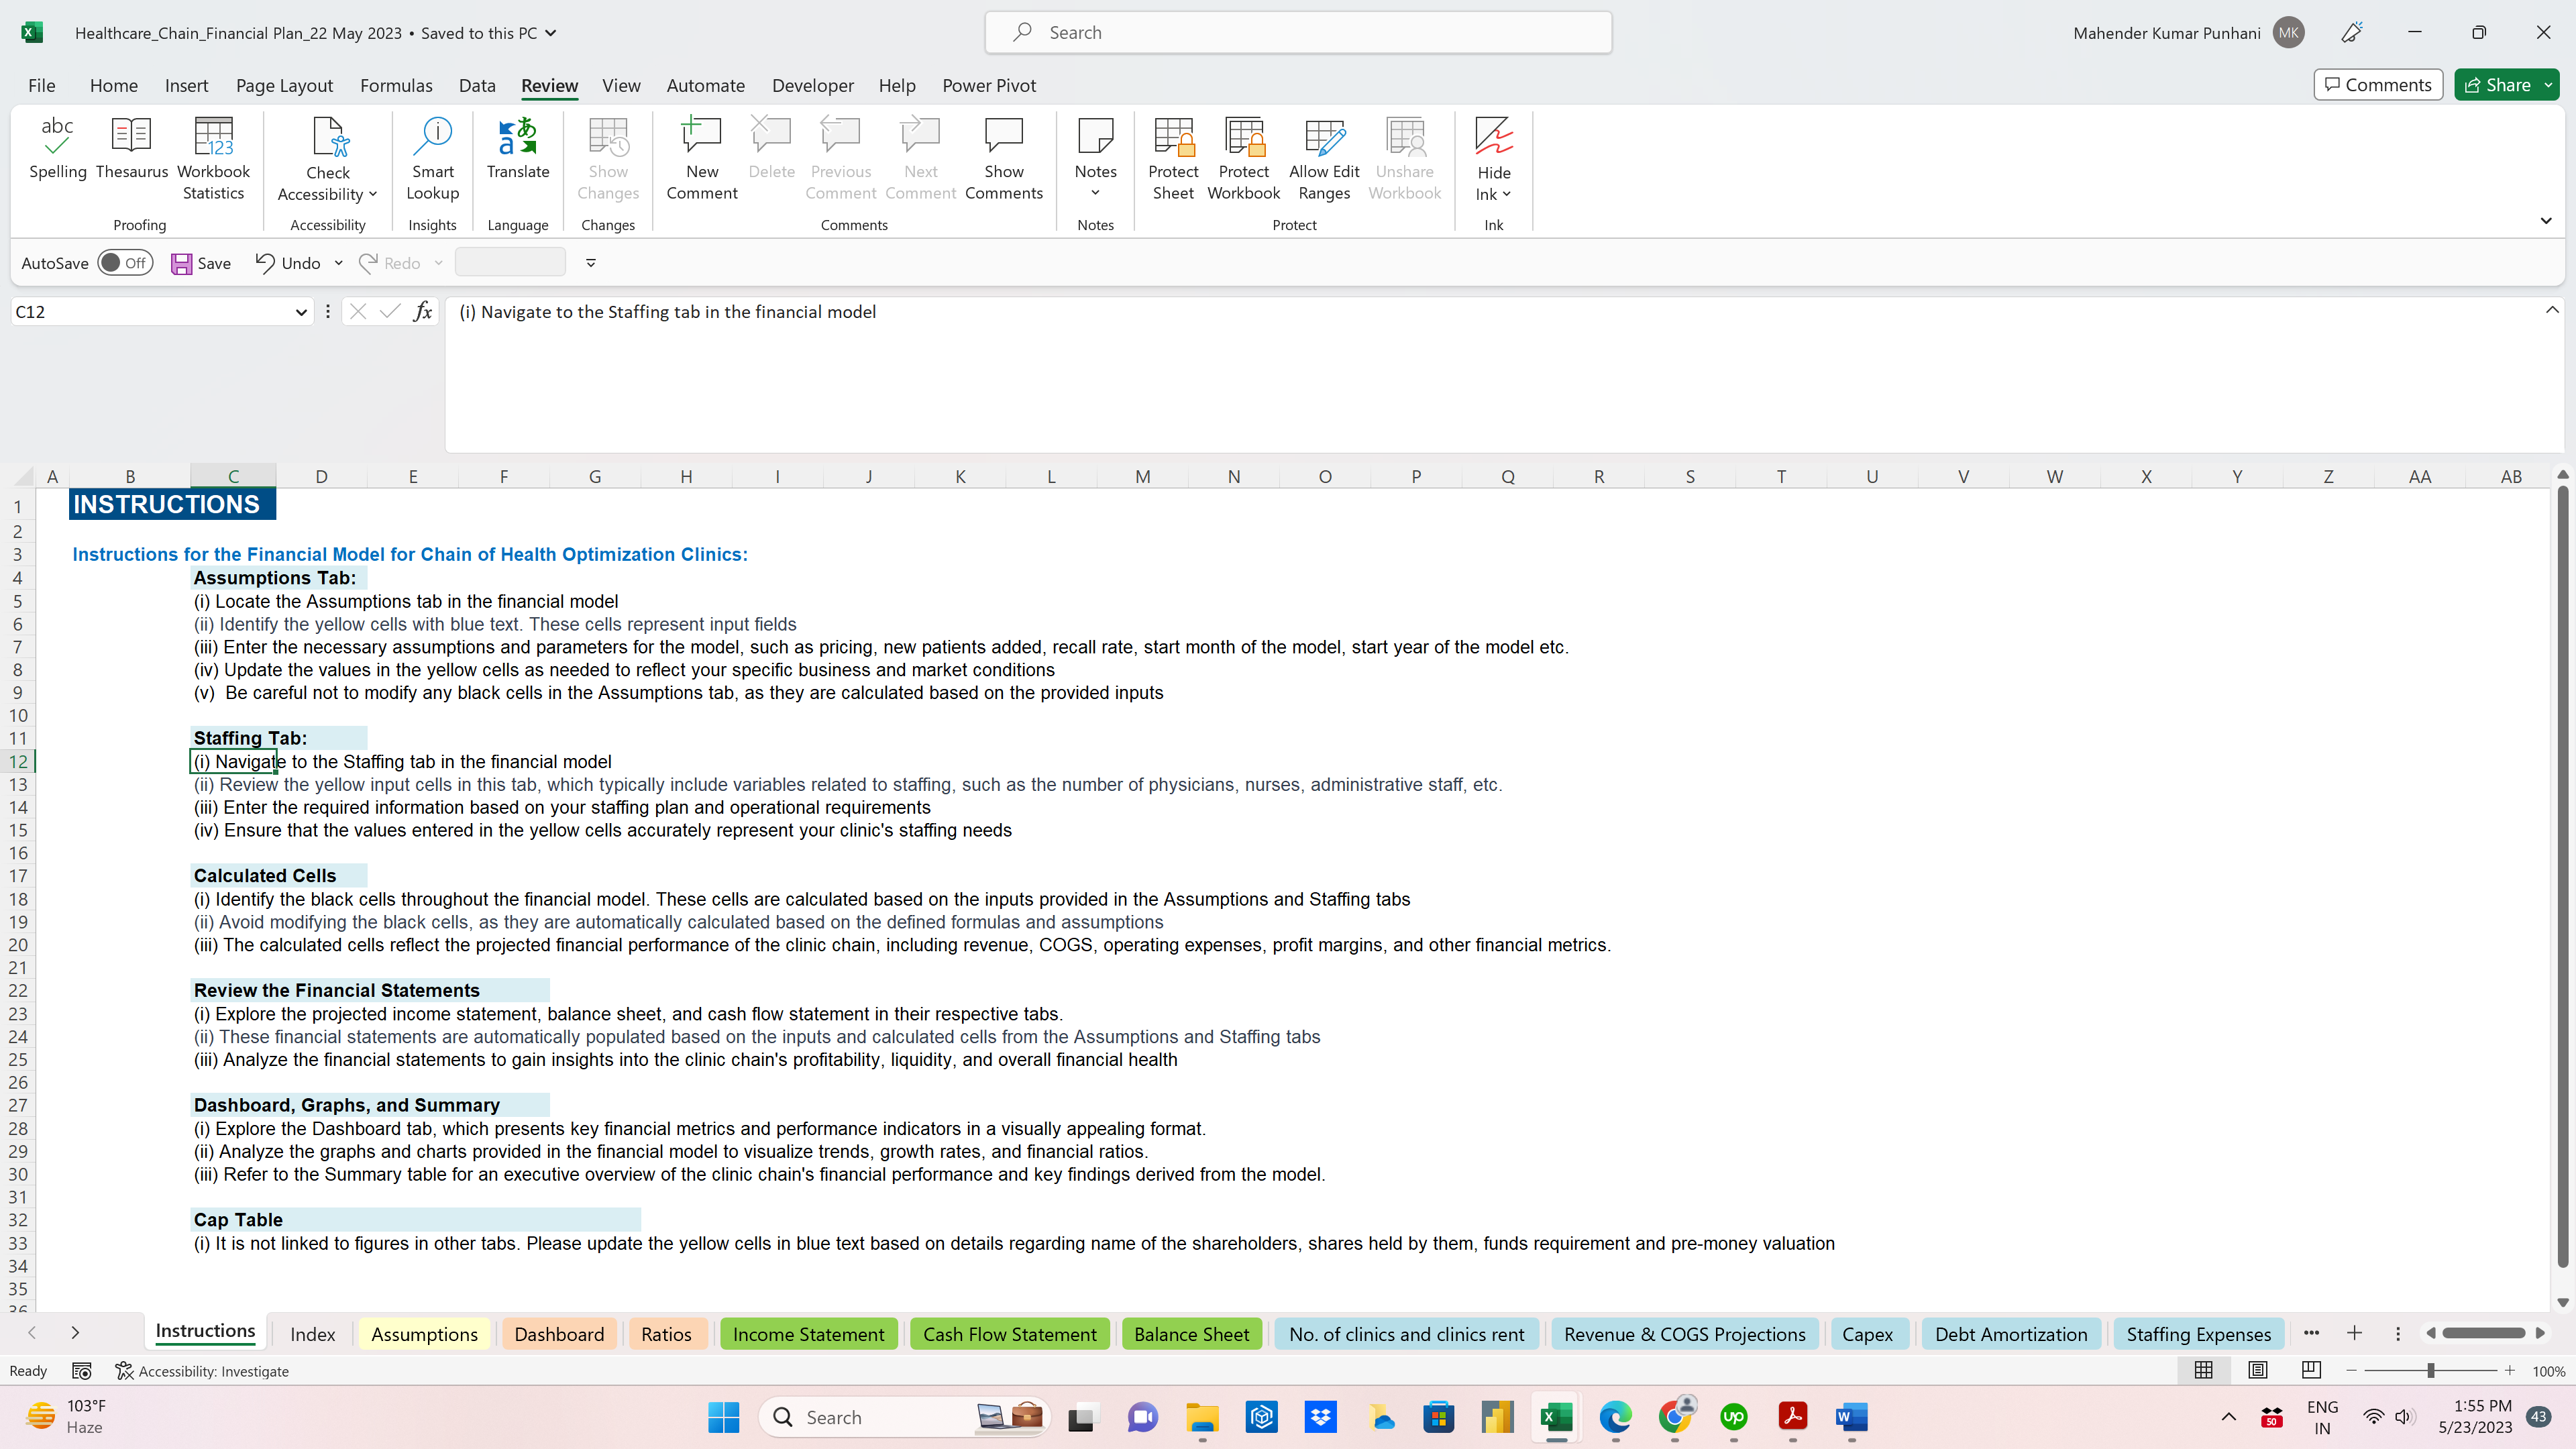Expand the Undo history dropdown arrow
This screenshot has width=2576, height=1449.
click(338, 263)
